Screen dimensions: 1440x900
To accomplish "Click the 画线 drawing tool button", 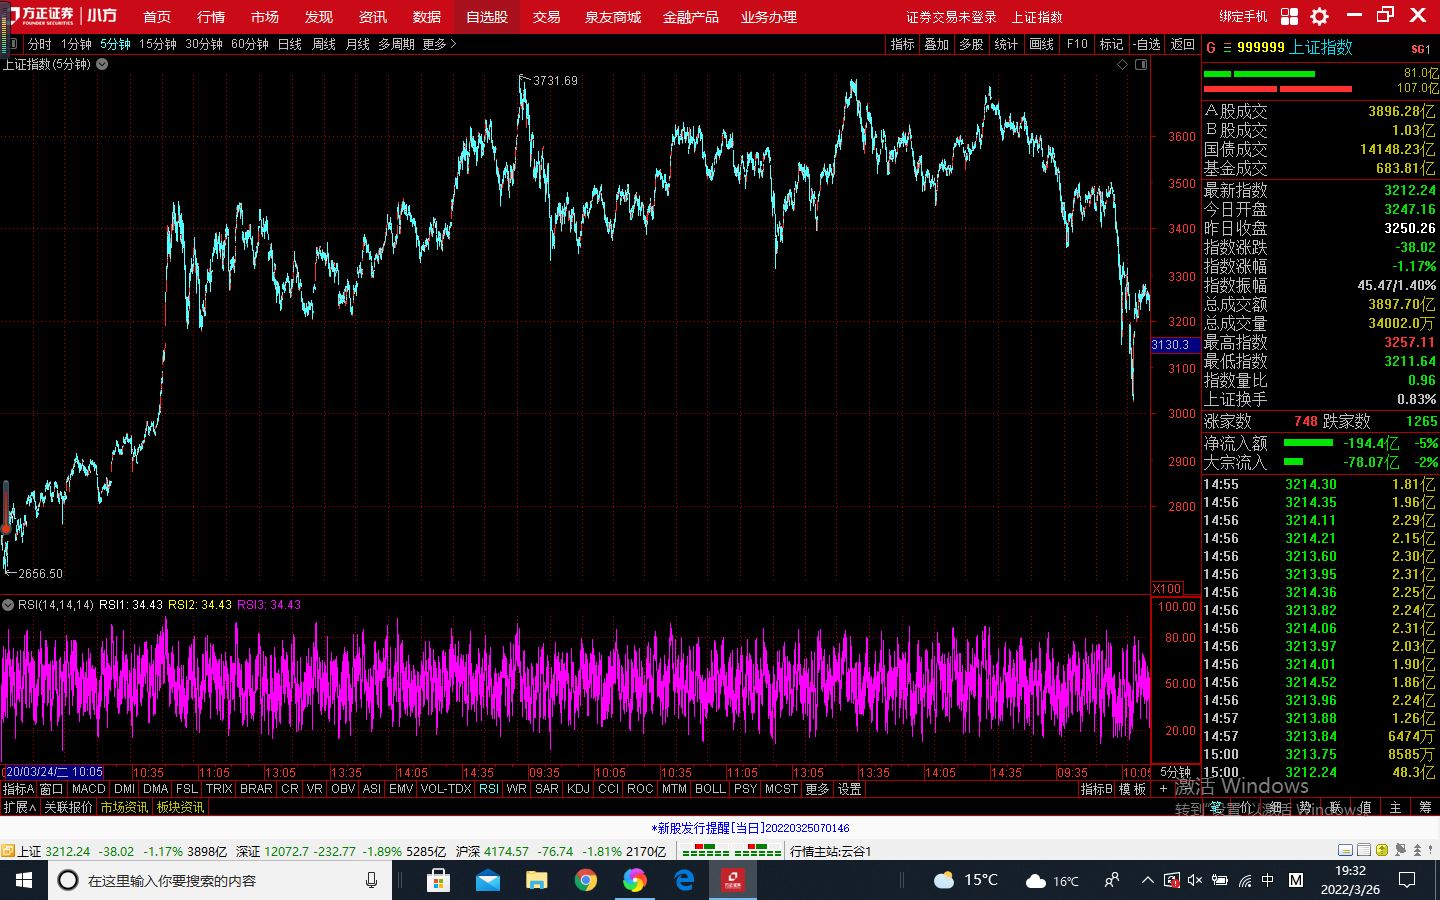I will (x=1041, y=44).
